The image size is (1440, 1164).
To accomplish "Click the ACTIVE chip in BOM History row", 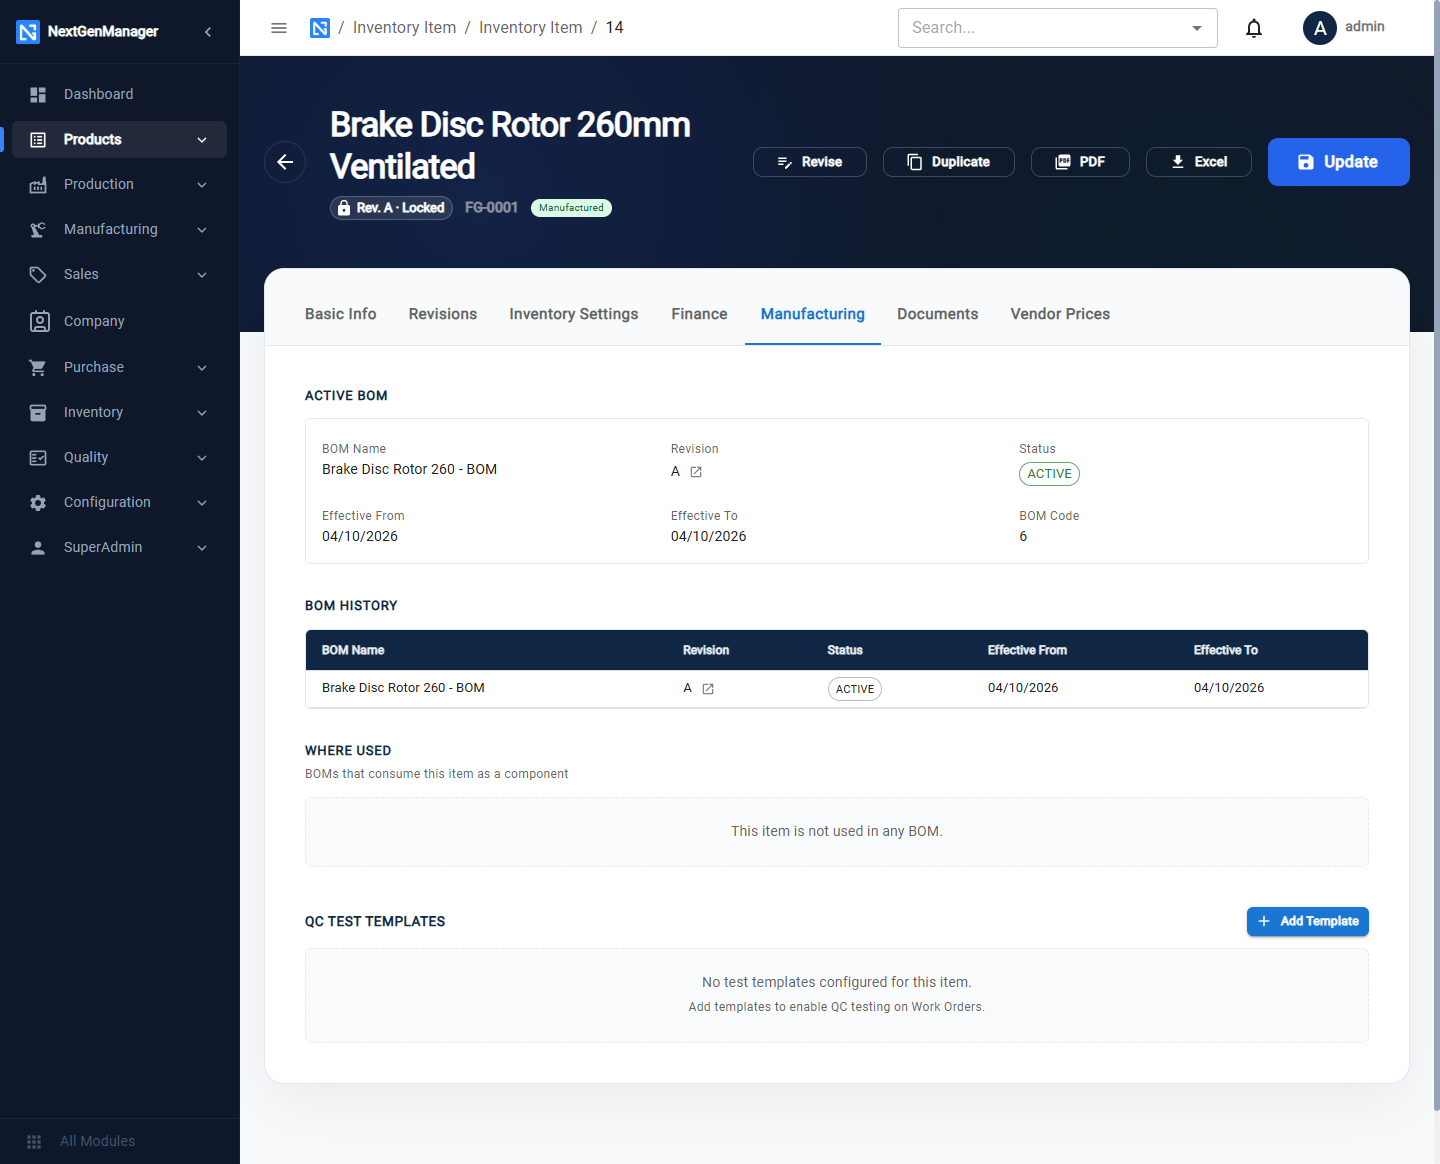I will point(855,689).
